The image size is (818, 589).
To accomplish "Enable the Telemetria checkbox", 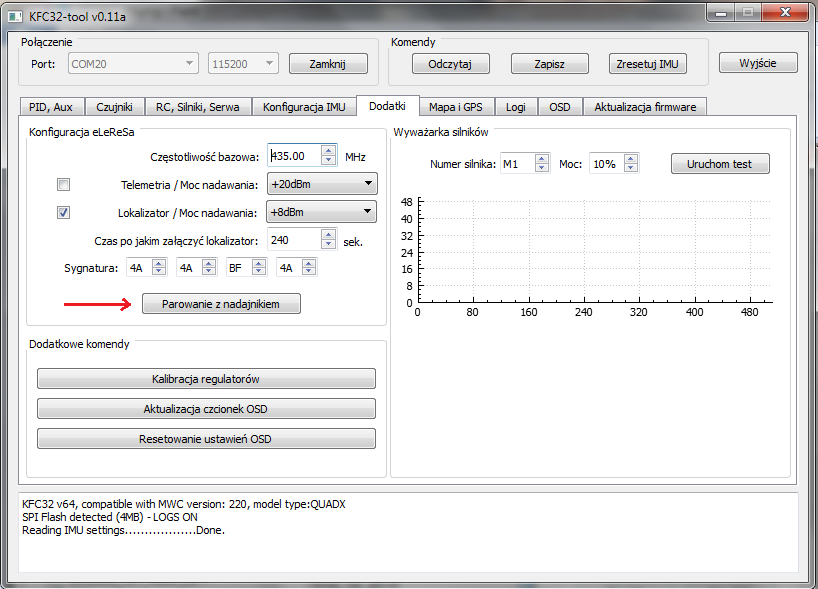I will tap(63, 185).
